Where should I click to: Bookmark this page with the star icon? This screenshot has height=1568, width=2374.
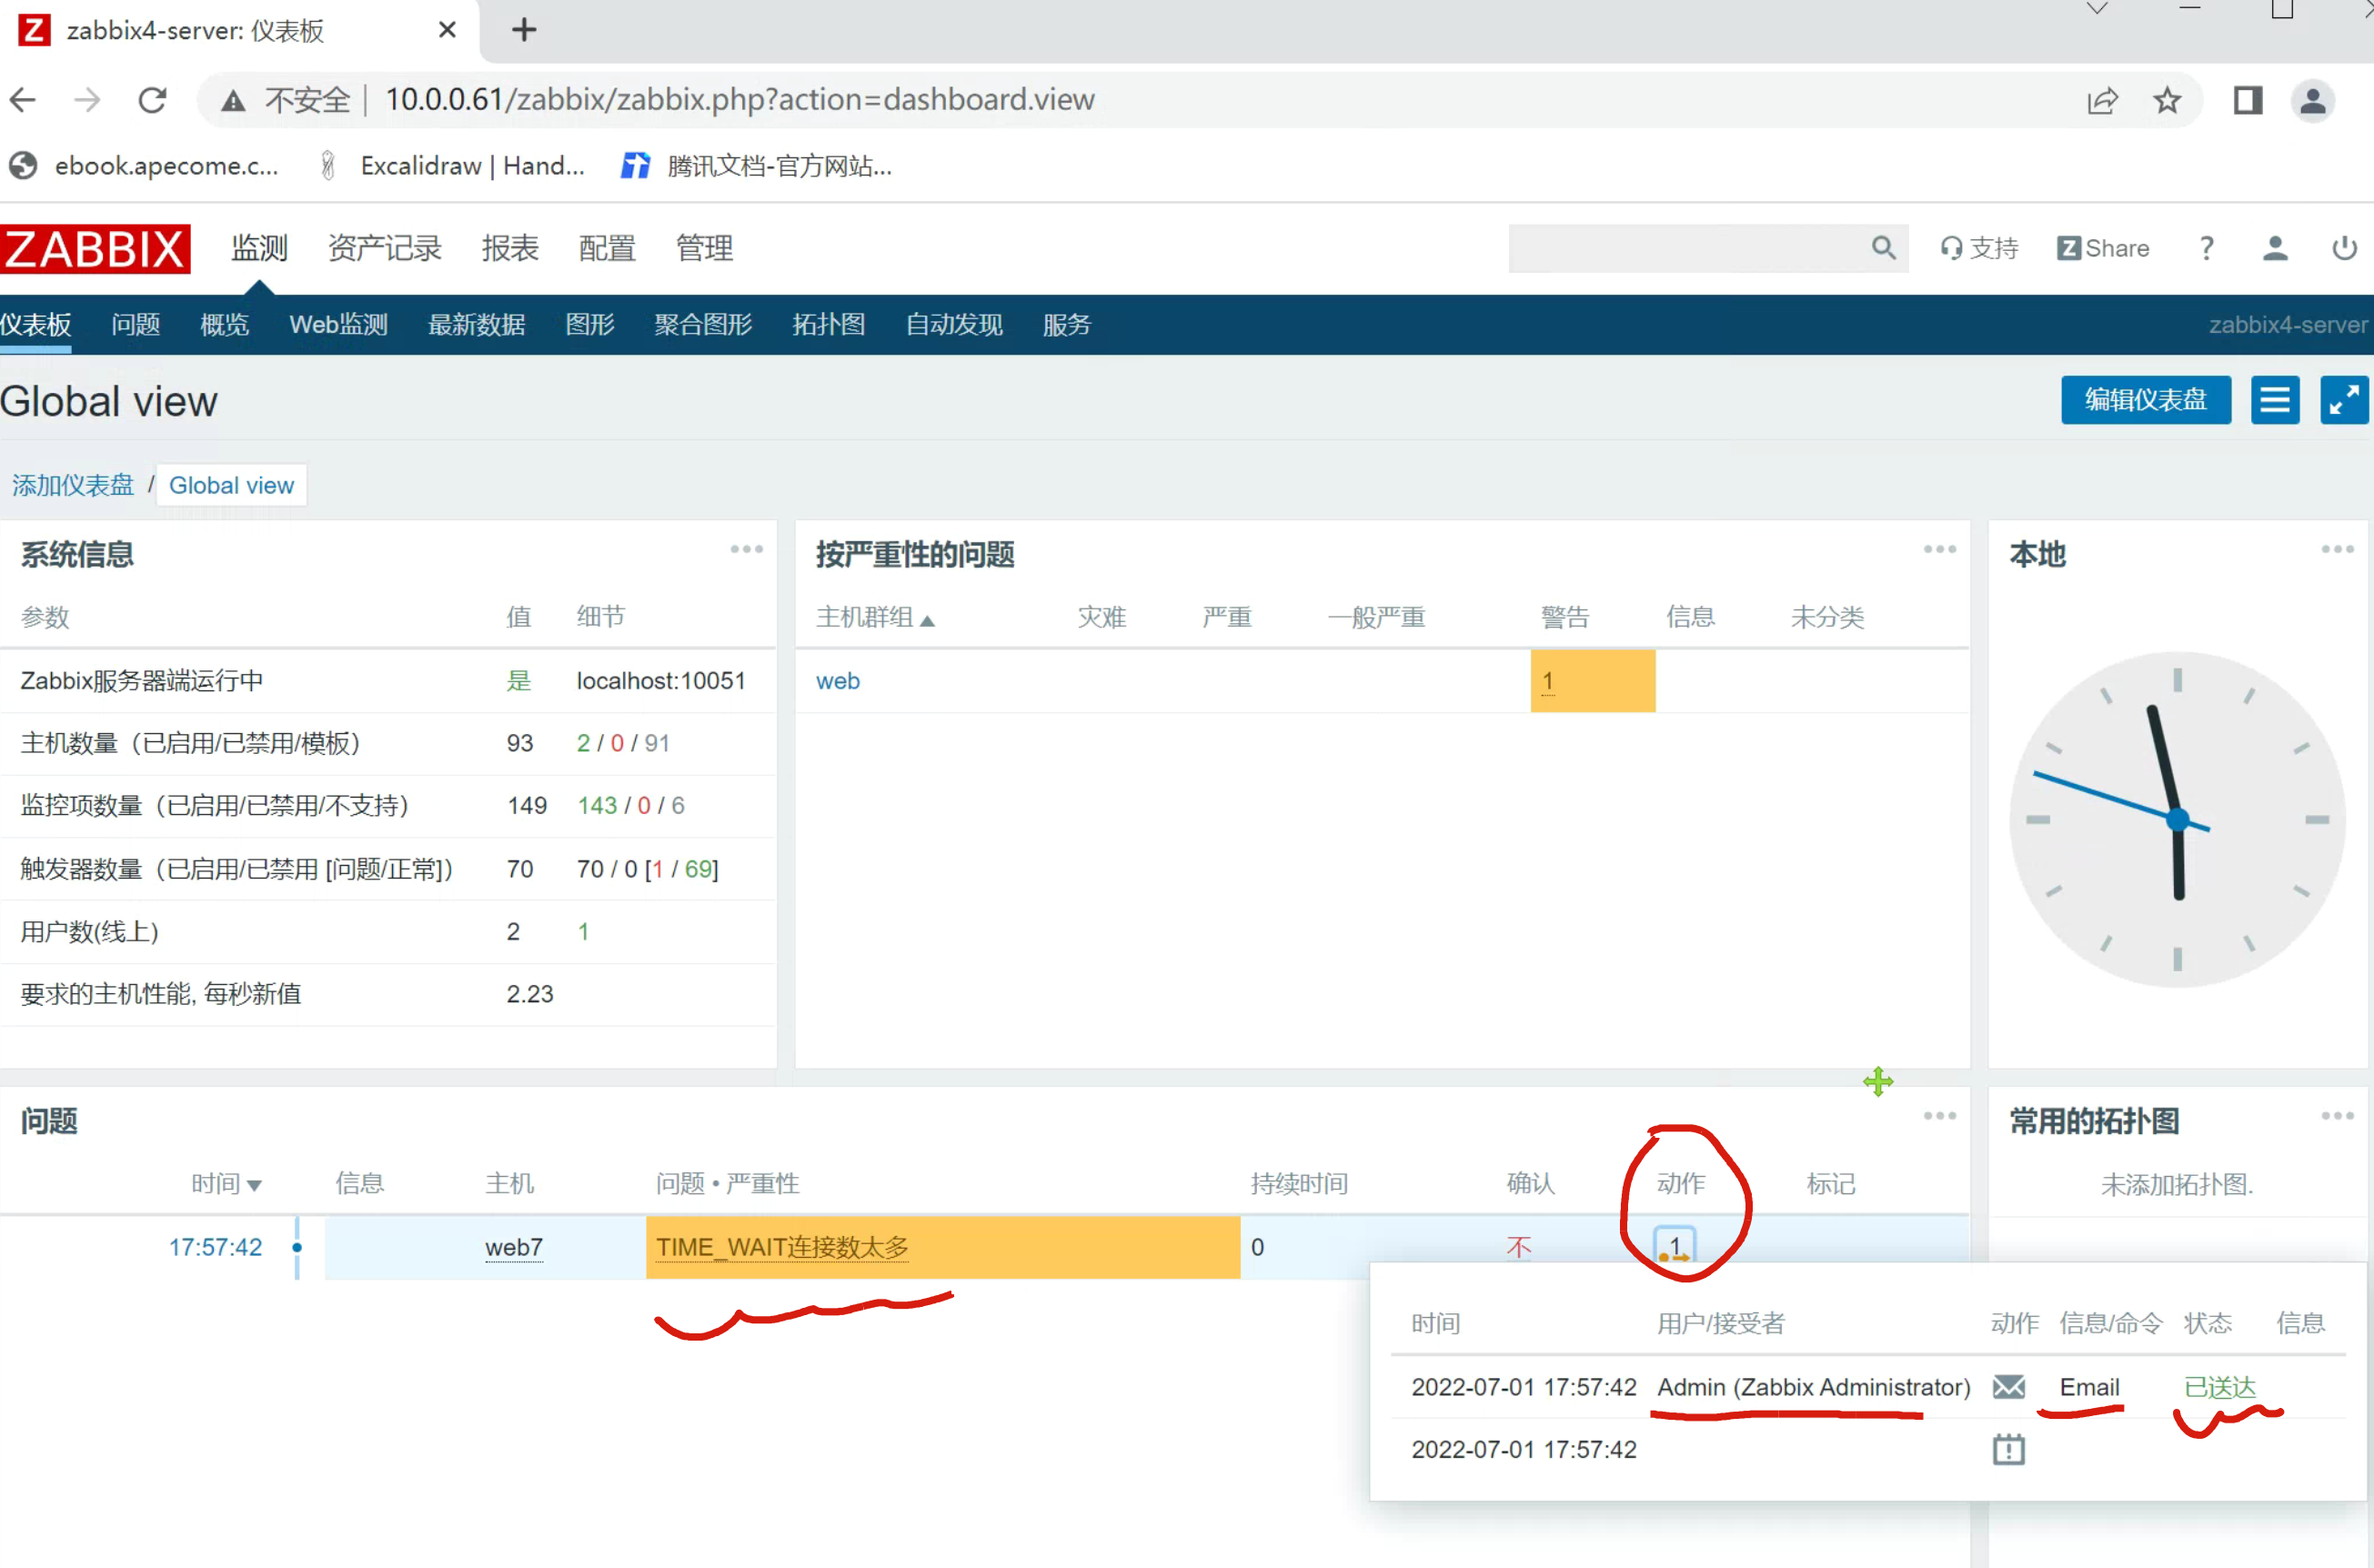coord(2167,100)
